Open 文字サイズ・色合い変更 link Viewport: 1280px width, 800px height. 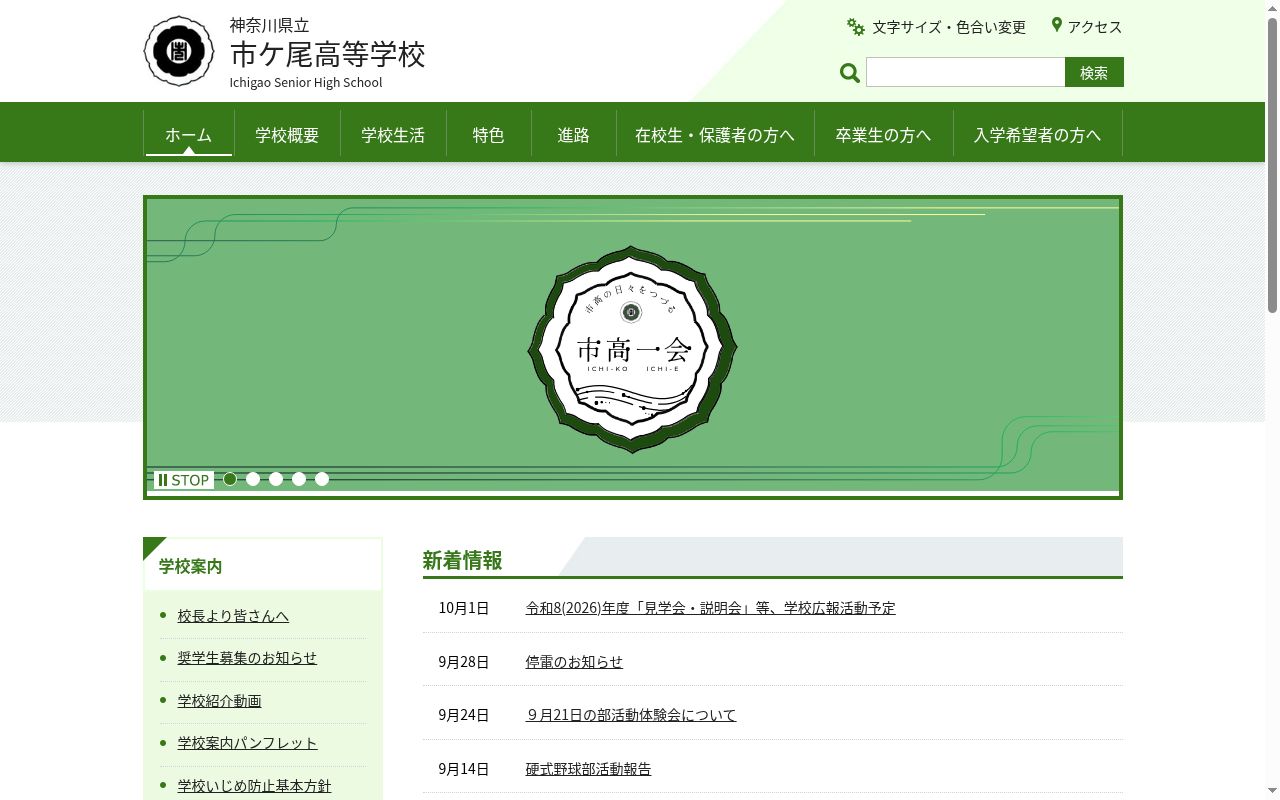click(x=949, y=27)
